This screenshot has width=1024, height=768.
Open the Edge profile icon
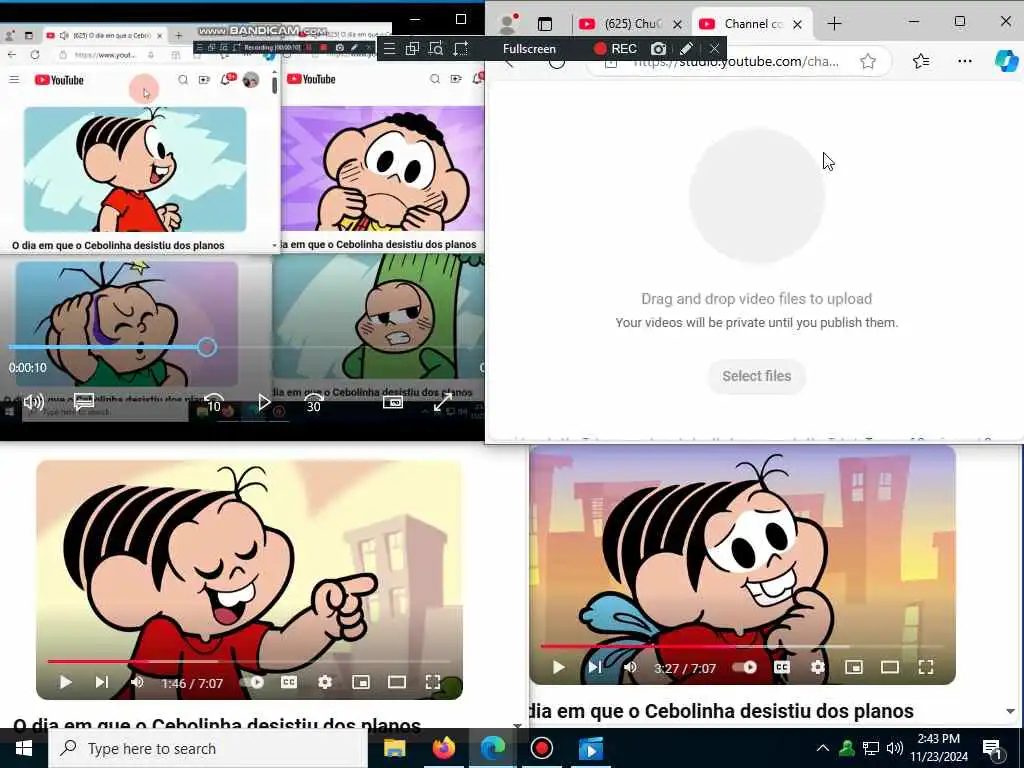[507, 24]
